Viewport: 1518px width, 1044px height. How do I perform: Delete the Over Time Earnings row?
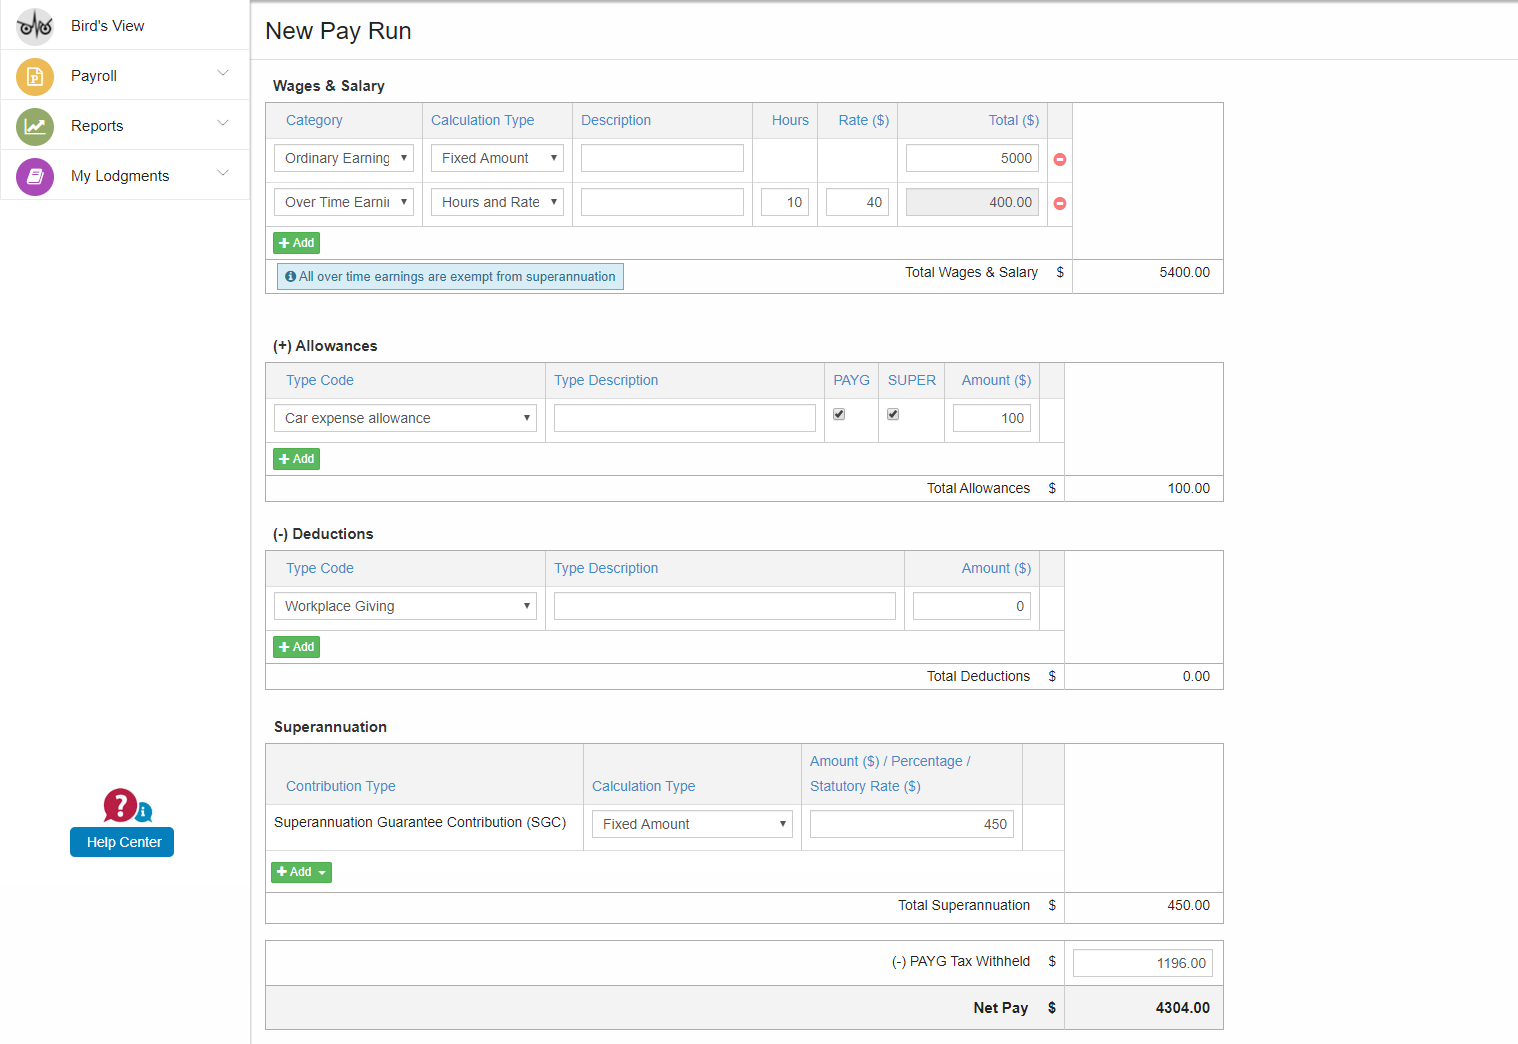click(1059, 202)
